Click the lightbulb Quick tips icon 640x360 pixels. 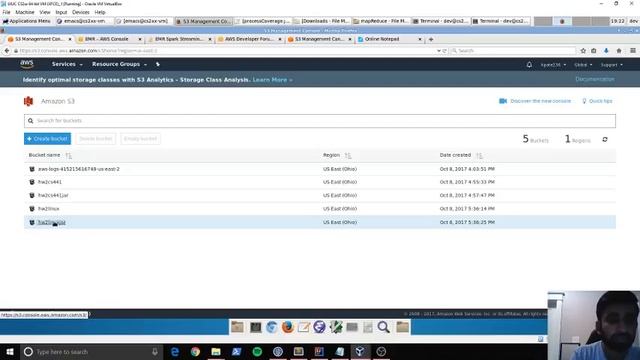point(584,101)
